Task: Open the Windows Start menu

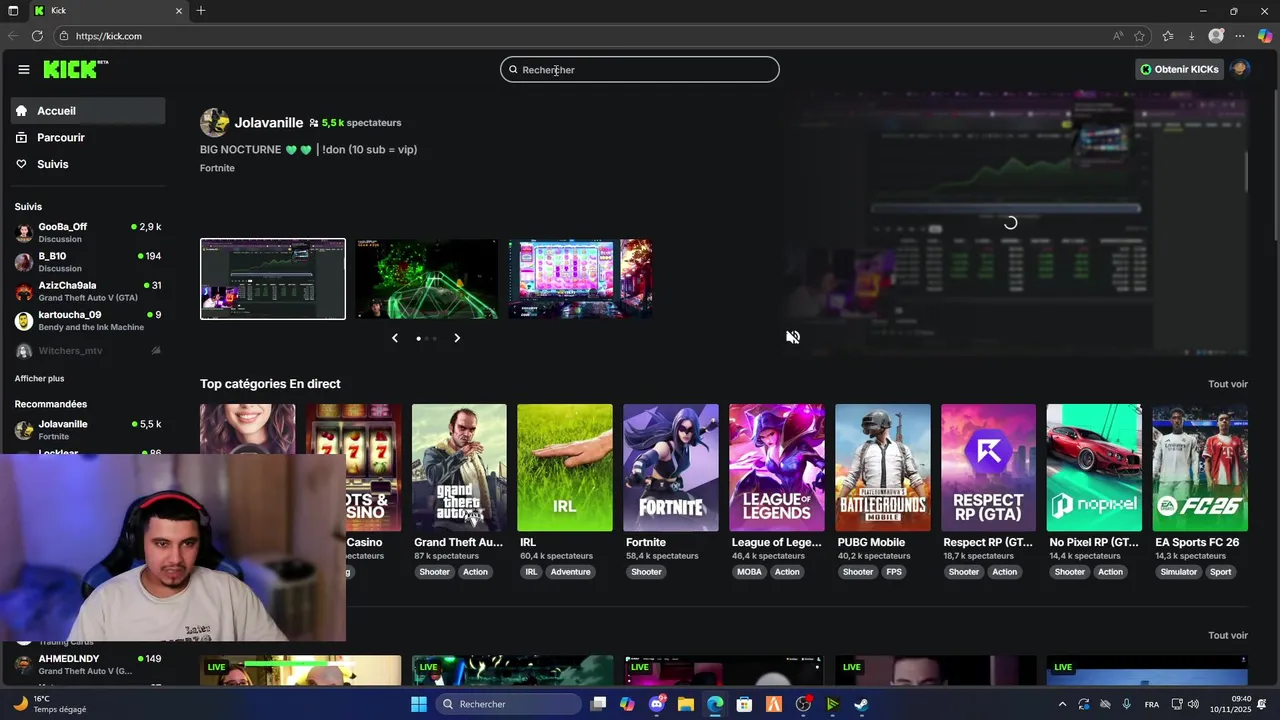Action: pos(419,704)
